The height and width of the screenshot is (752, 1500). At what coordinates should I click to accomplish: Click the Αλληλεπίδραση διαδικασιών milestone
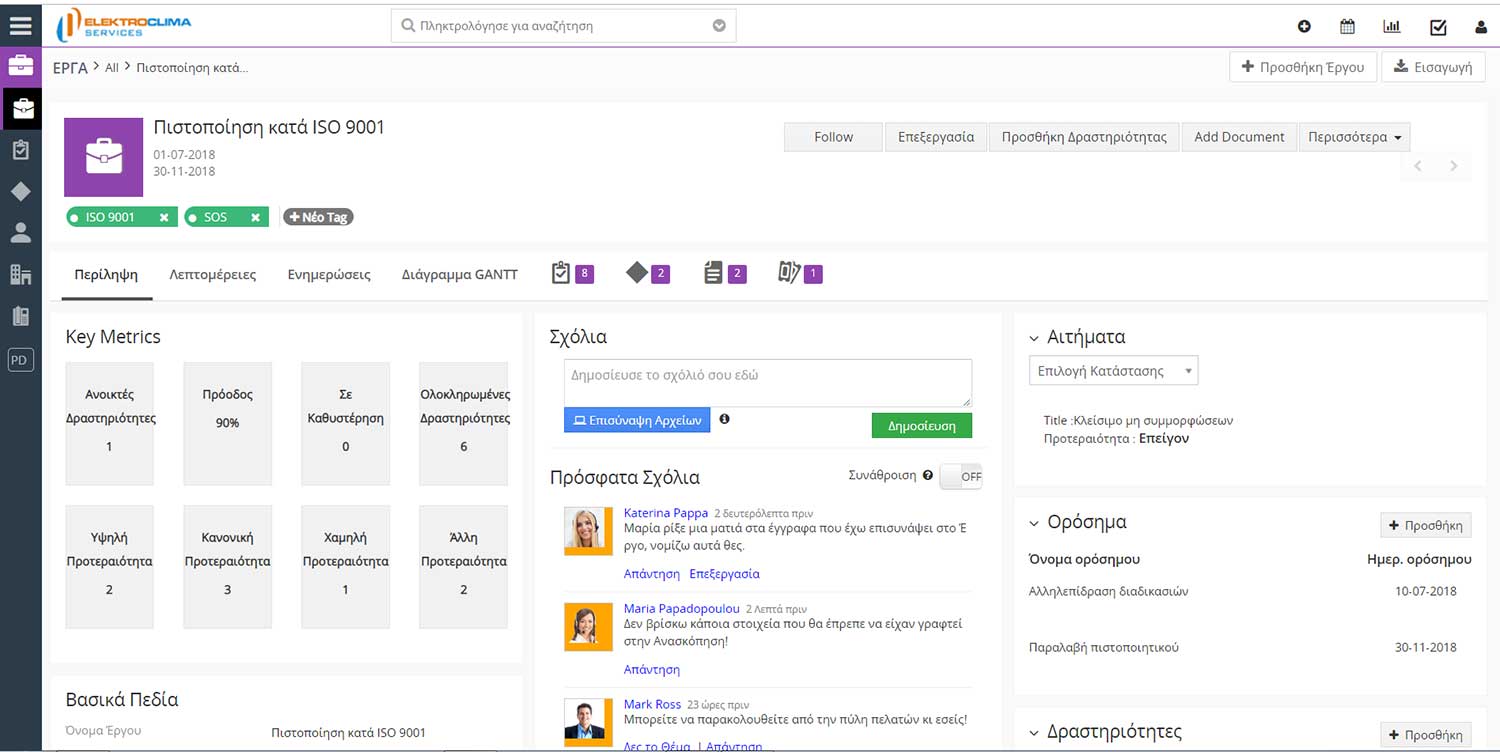click(1109, 591)
